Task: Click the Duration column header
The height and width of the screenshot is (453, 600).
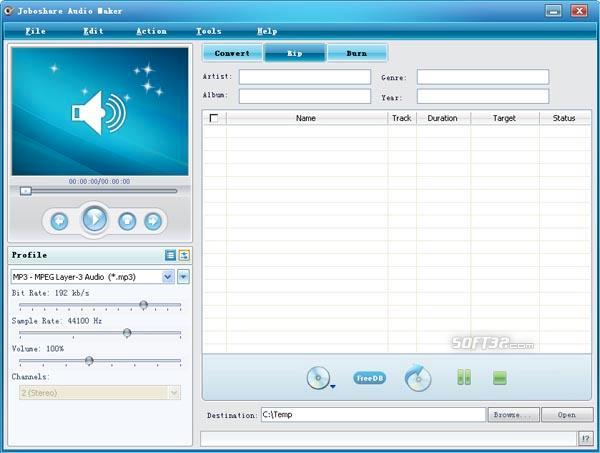Action: pyautogui.click(x=443, y=118)
